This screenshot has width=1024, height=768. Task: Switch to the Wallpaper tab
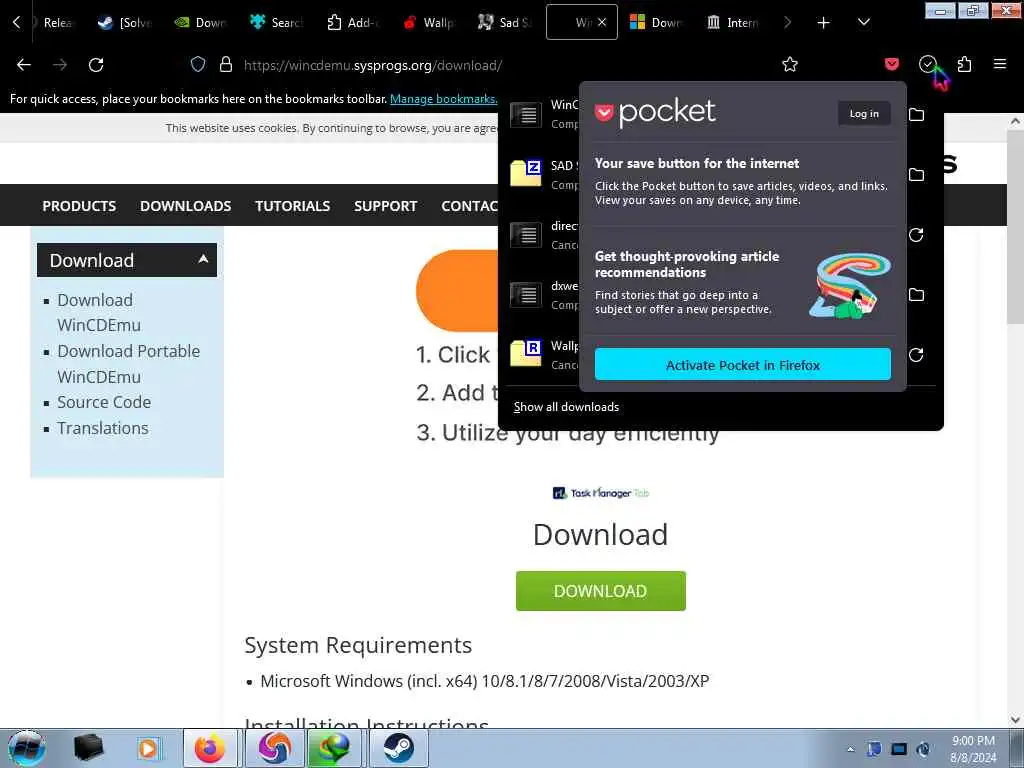click(429, 23)
